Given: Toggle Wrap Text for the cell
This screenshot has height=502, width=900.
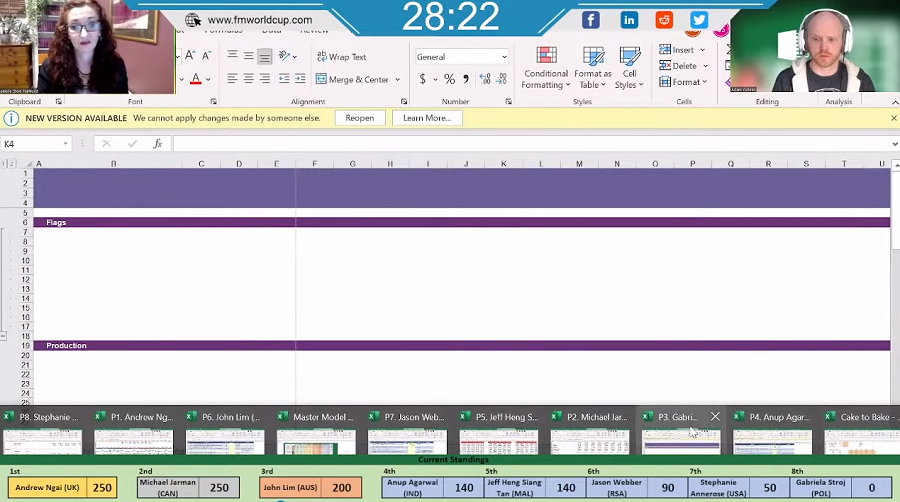Looking at the screenshot, I should (x=341, y=57).
